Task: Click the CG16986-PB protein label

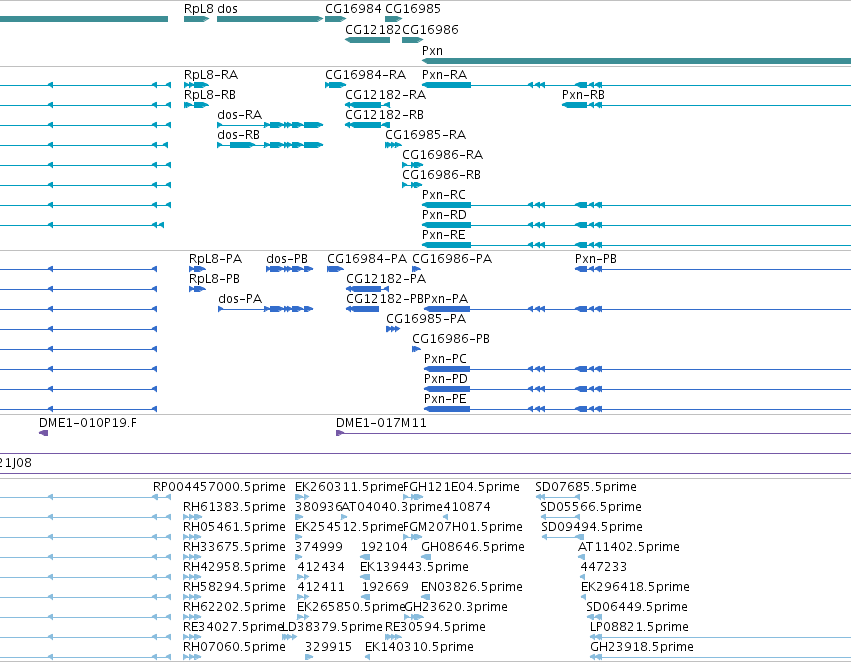Action: point(451,339)
